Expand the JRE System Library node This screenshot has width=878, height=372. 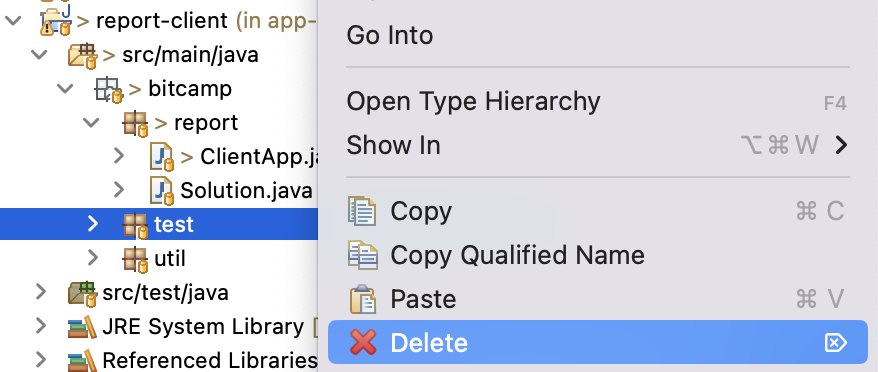[x=40, y=326]
